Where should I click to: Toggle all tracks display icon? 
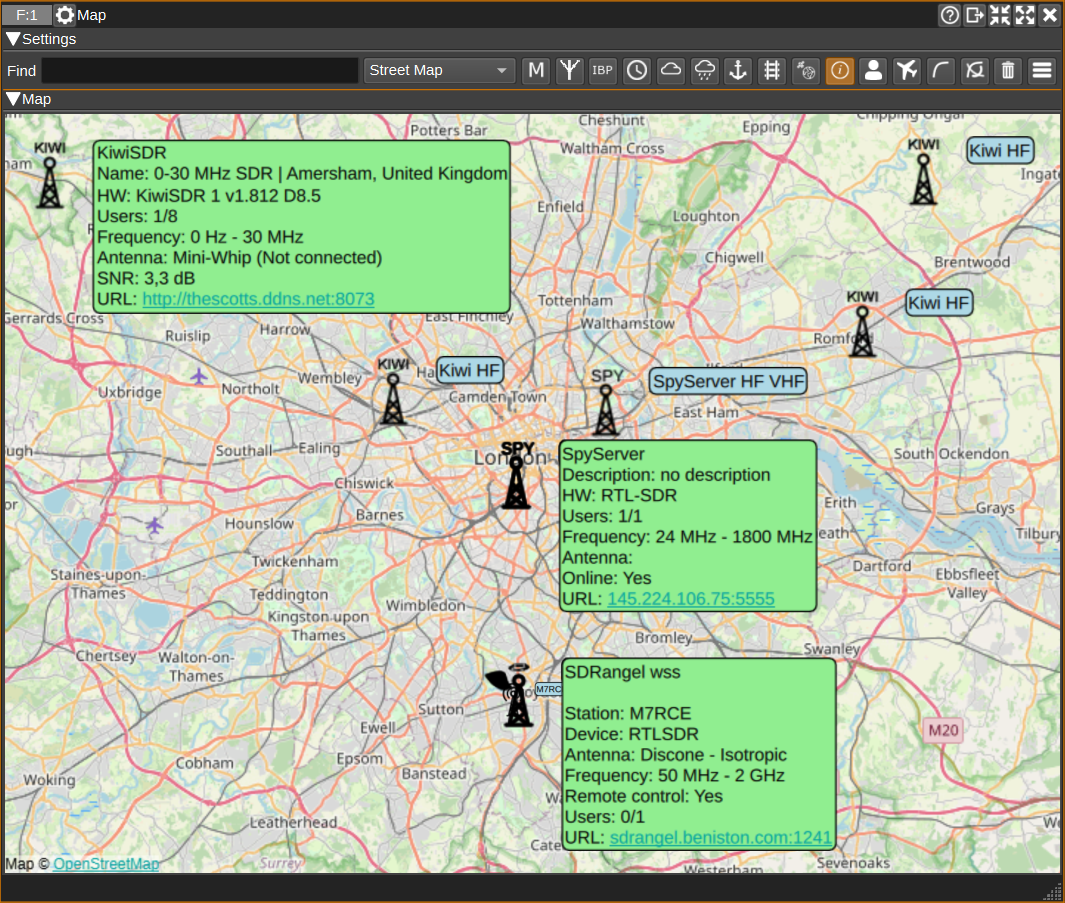[975, 71]
